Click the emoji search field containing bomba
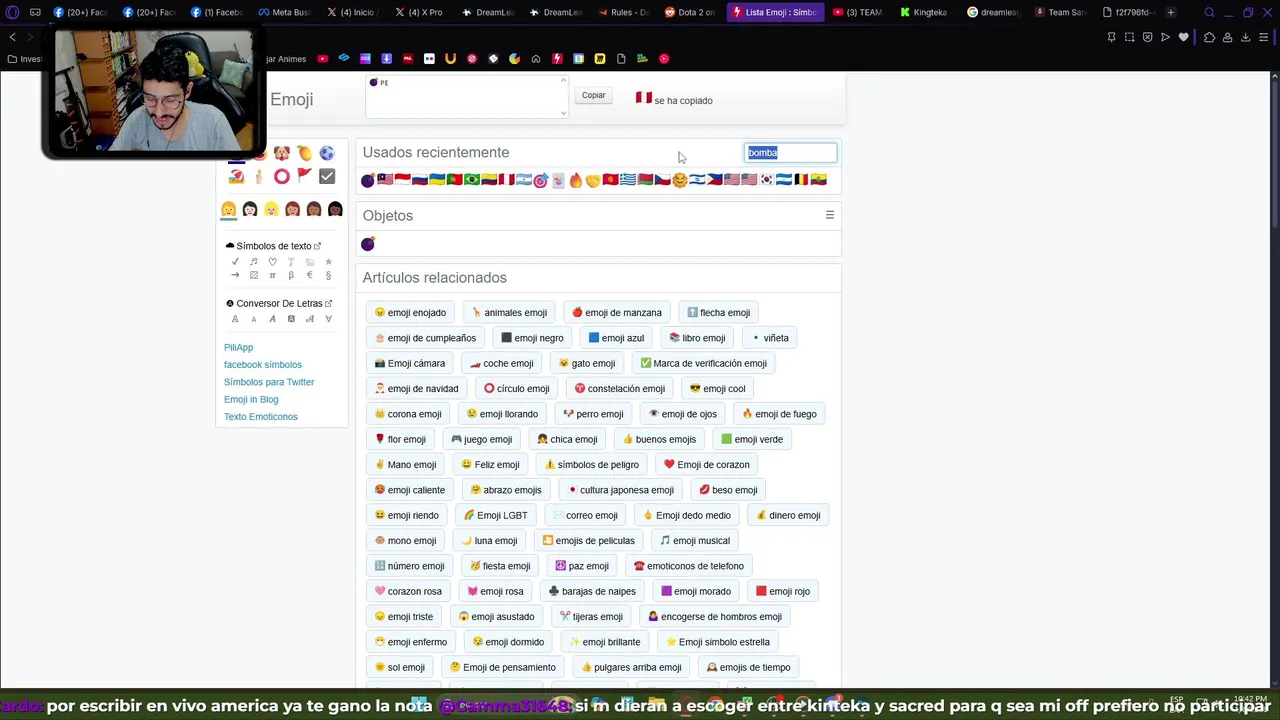This screenshot has width=1280, height=720. tap(791, 152)
